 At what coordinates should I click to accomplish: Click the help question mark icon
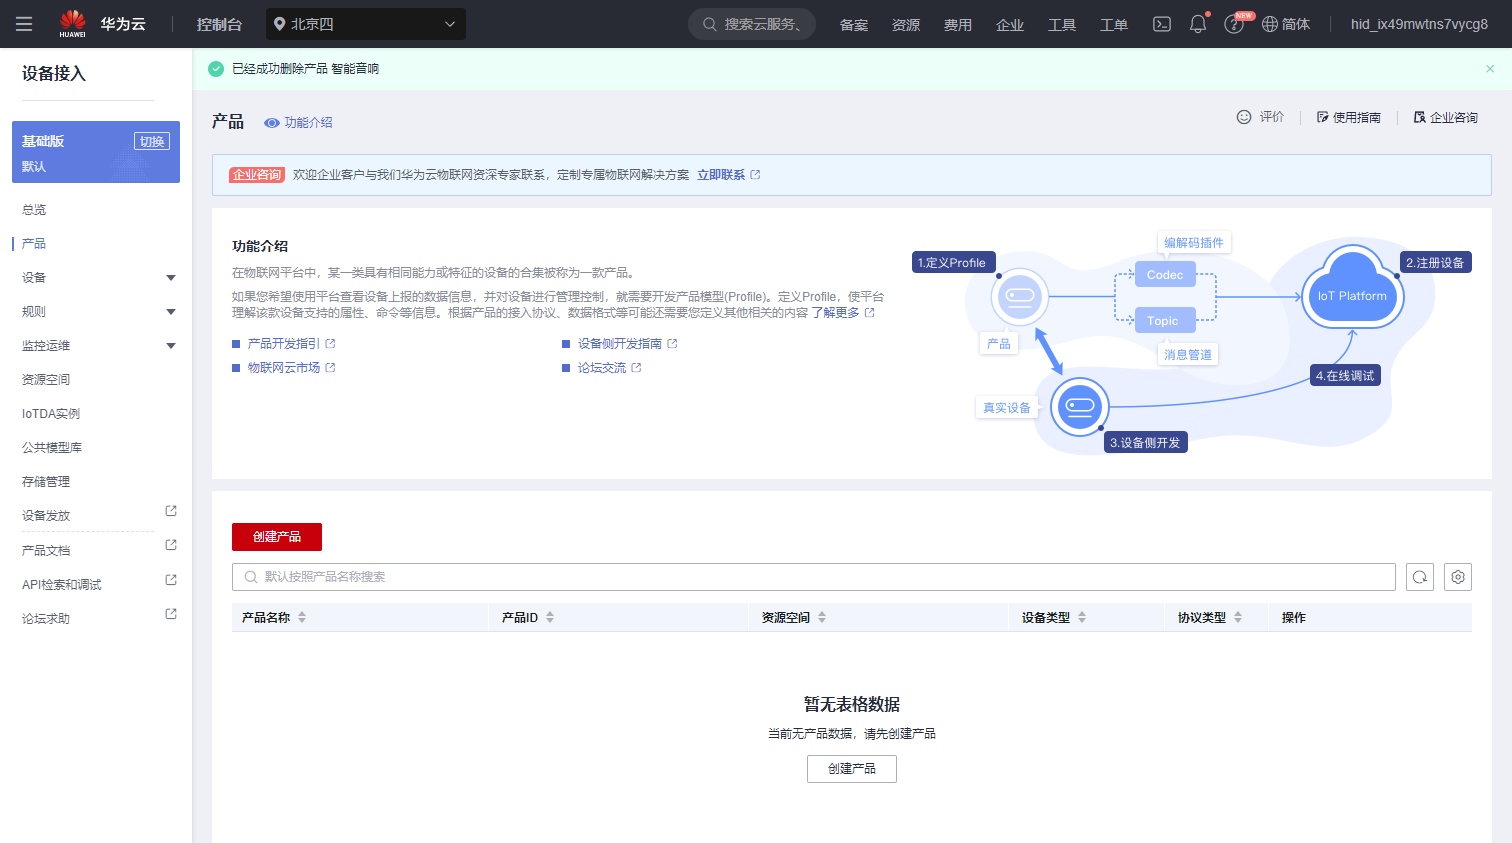click(x=1234, y=24)
